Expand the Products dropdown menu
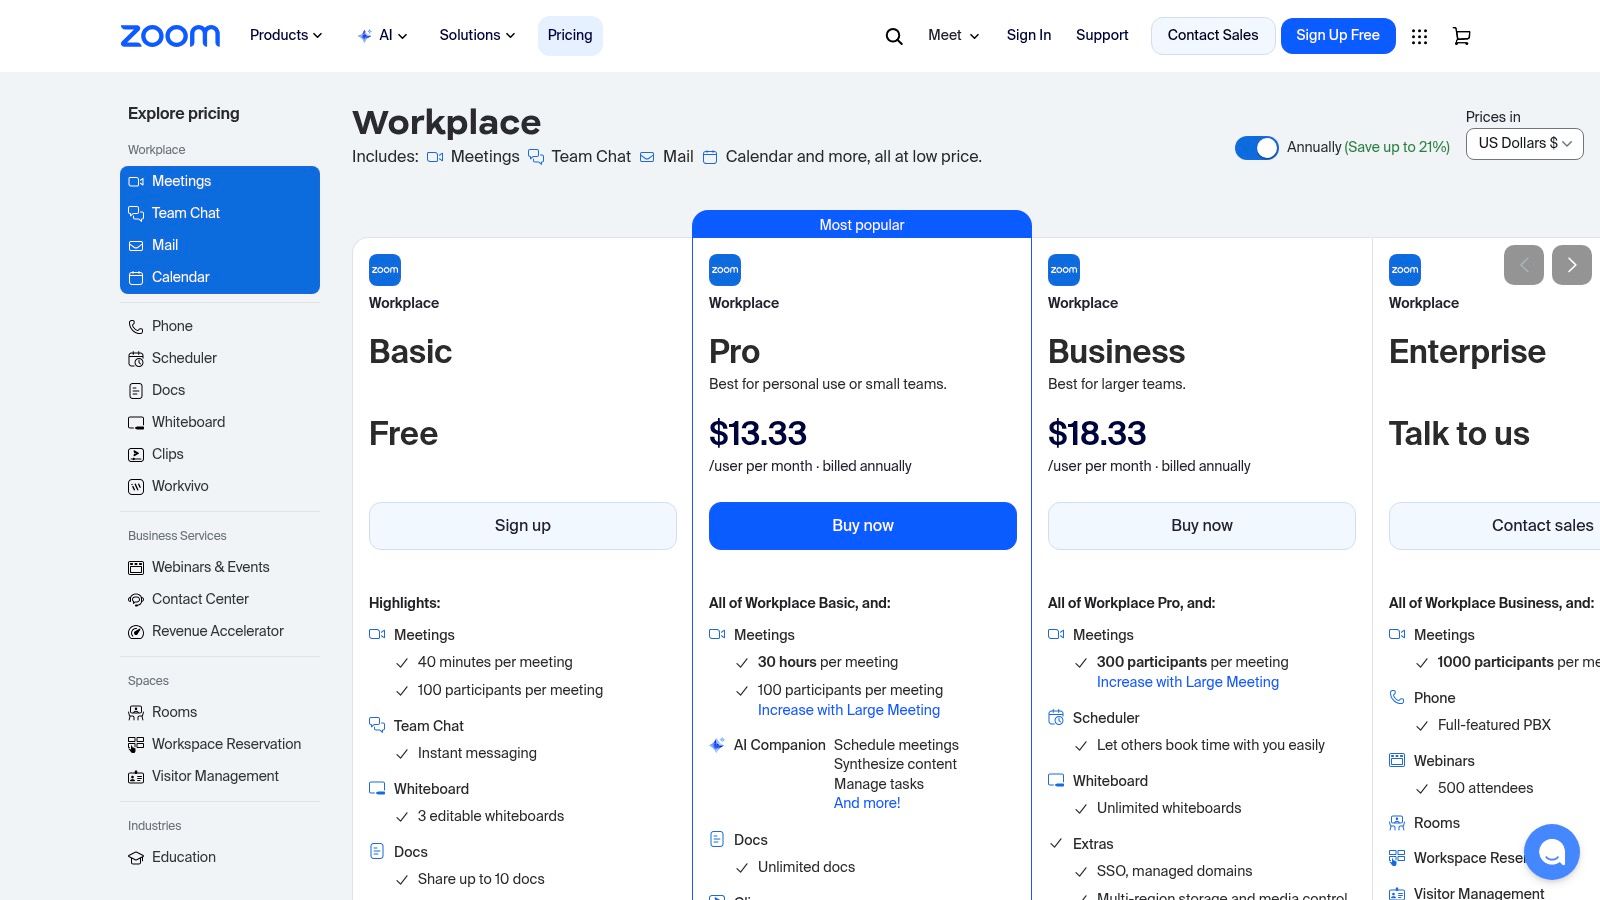 pos(286,35)
